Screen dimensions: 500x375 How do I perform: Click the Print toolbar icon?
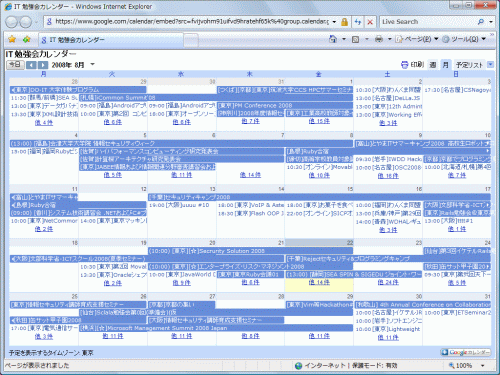pos(379,39)
